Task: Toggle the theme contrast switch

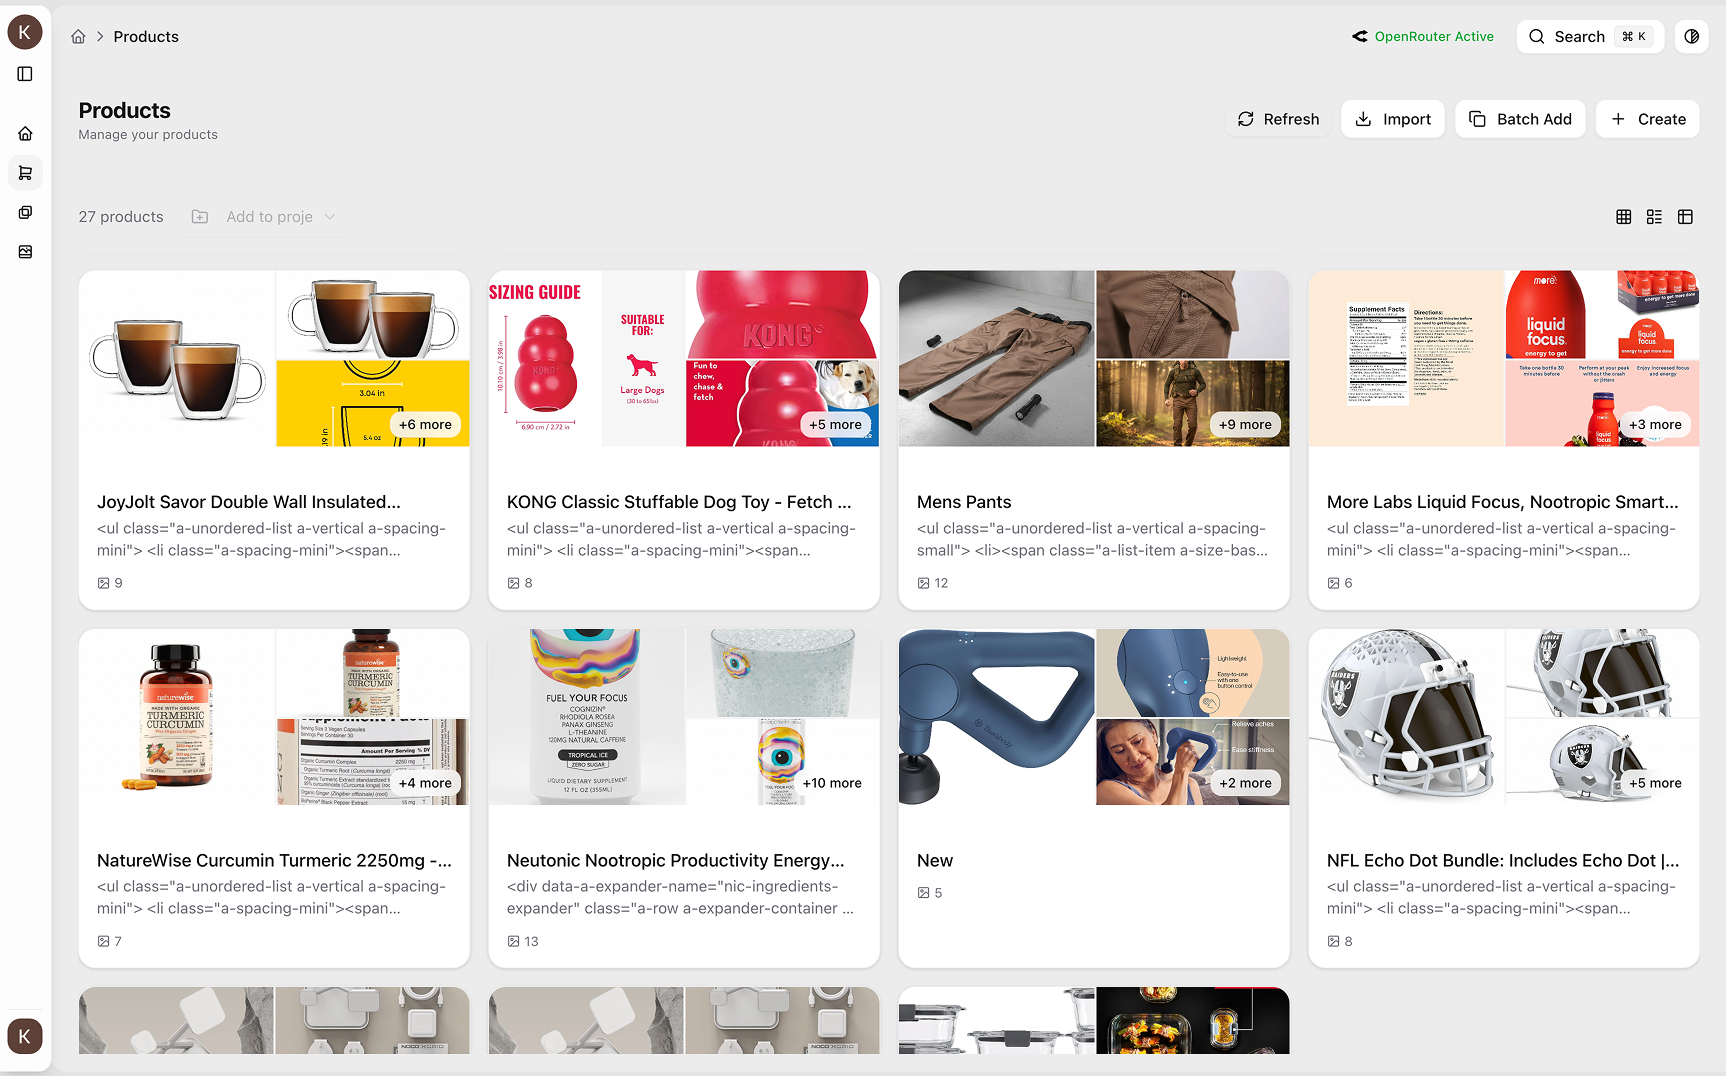Action: [x=1691, y=36]
